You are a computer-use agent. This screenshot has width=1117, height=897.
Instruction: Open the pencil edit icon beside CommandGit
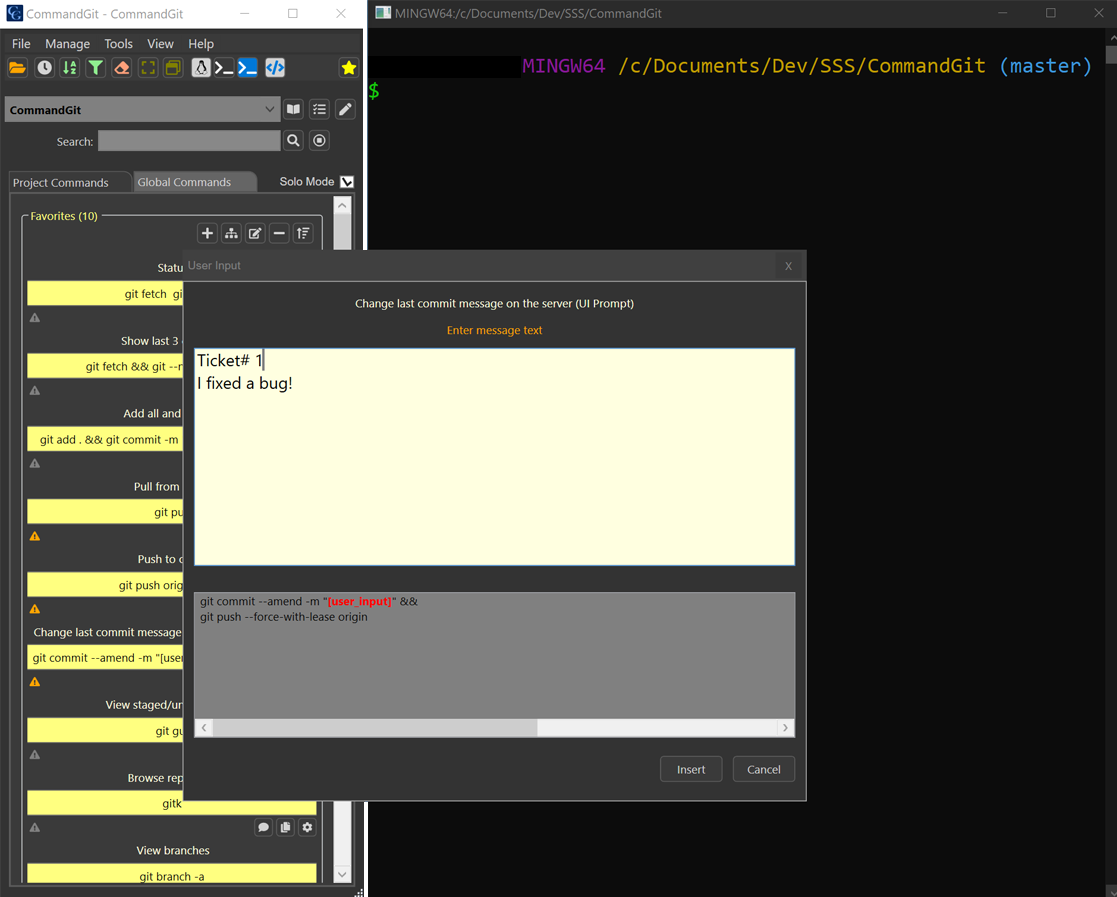pos(344,109)
